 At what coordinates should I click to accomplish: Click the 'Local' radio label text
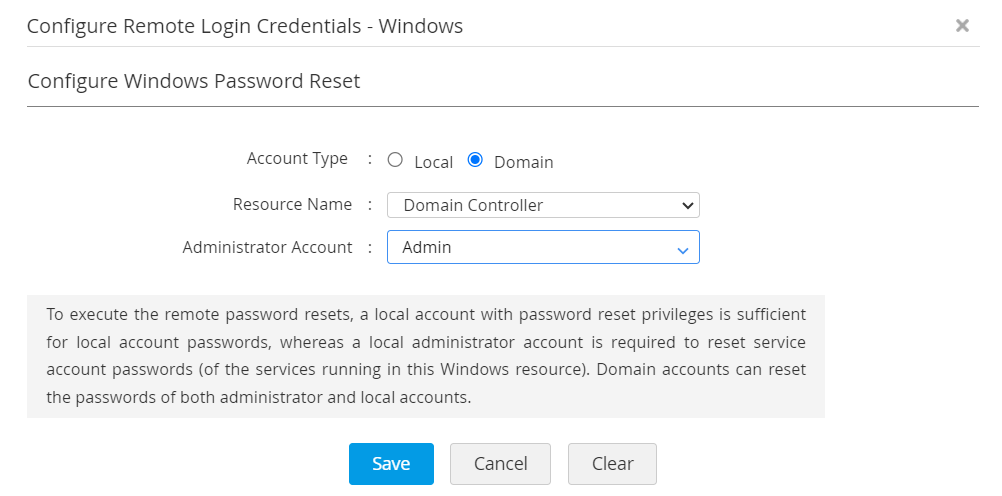point(433,162)
